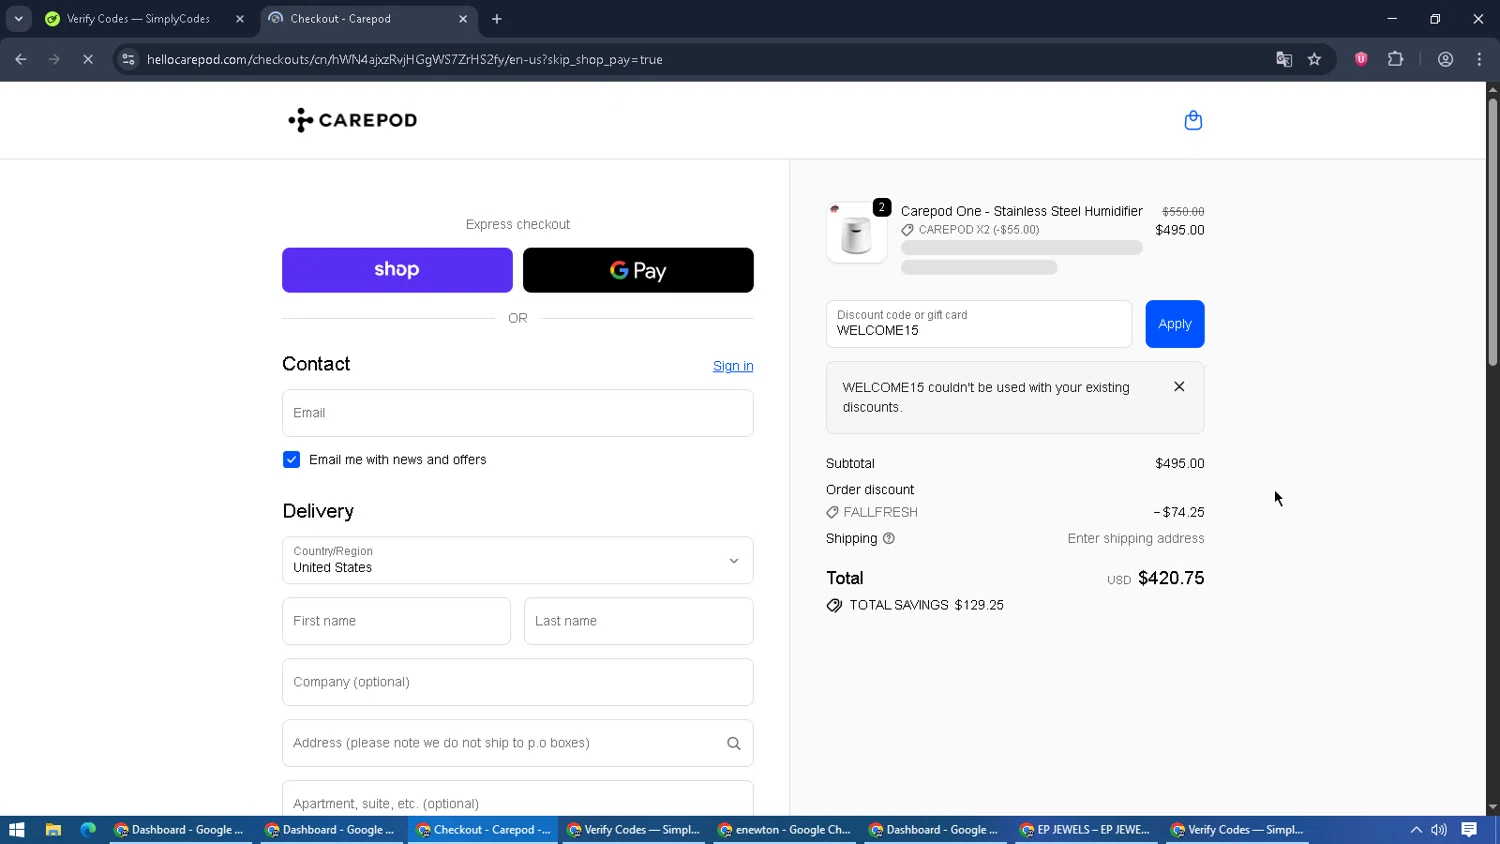Pay with the Google Pay button
Viewport: 1500px width, 844px height.
click(x=638, y=270)
